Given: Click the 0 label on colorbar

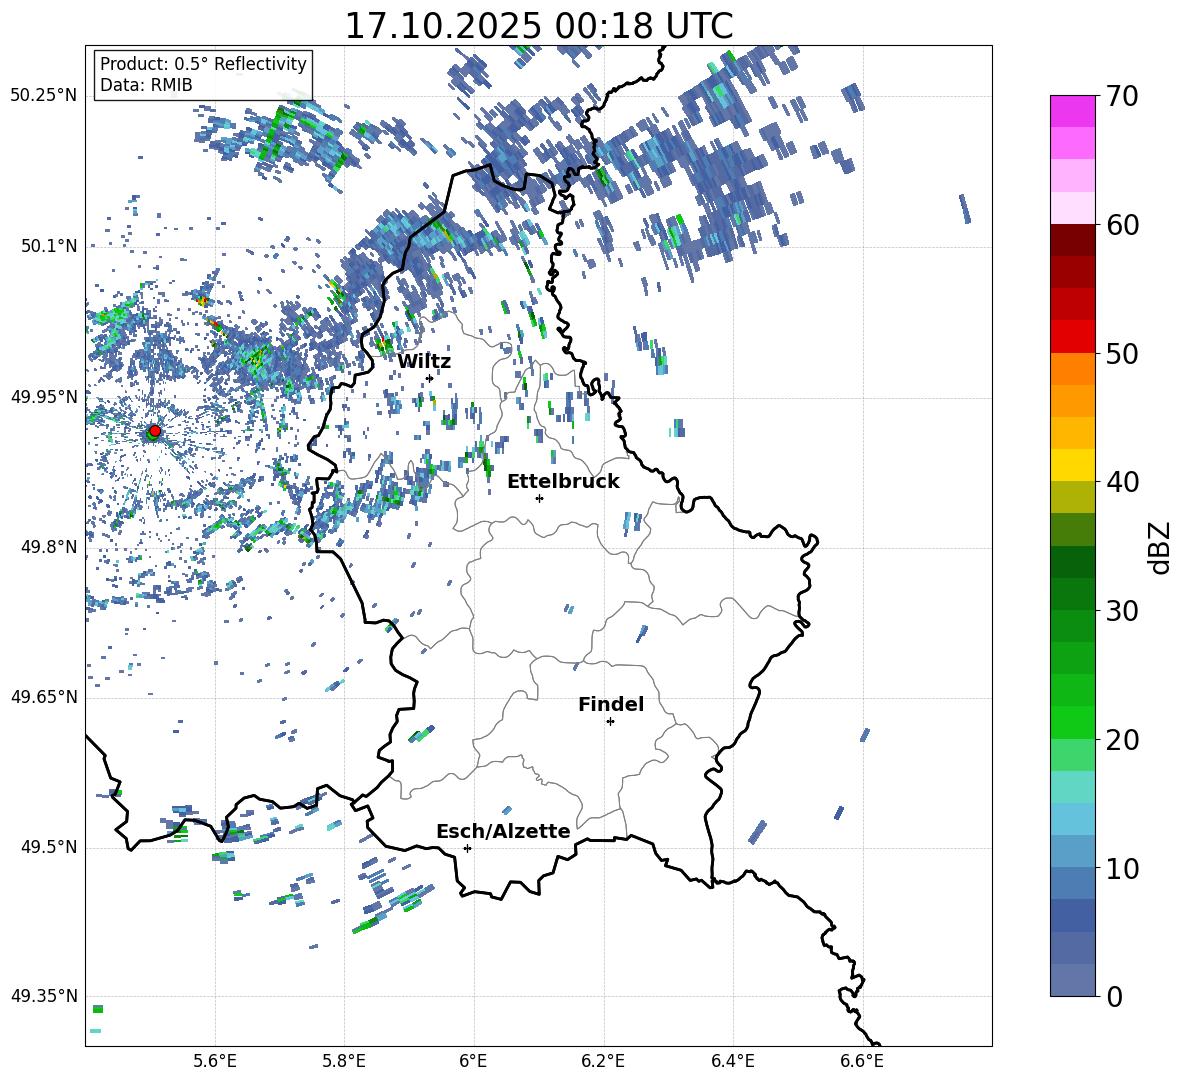Looking at the screenshot, I should click(1114, 997).
